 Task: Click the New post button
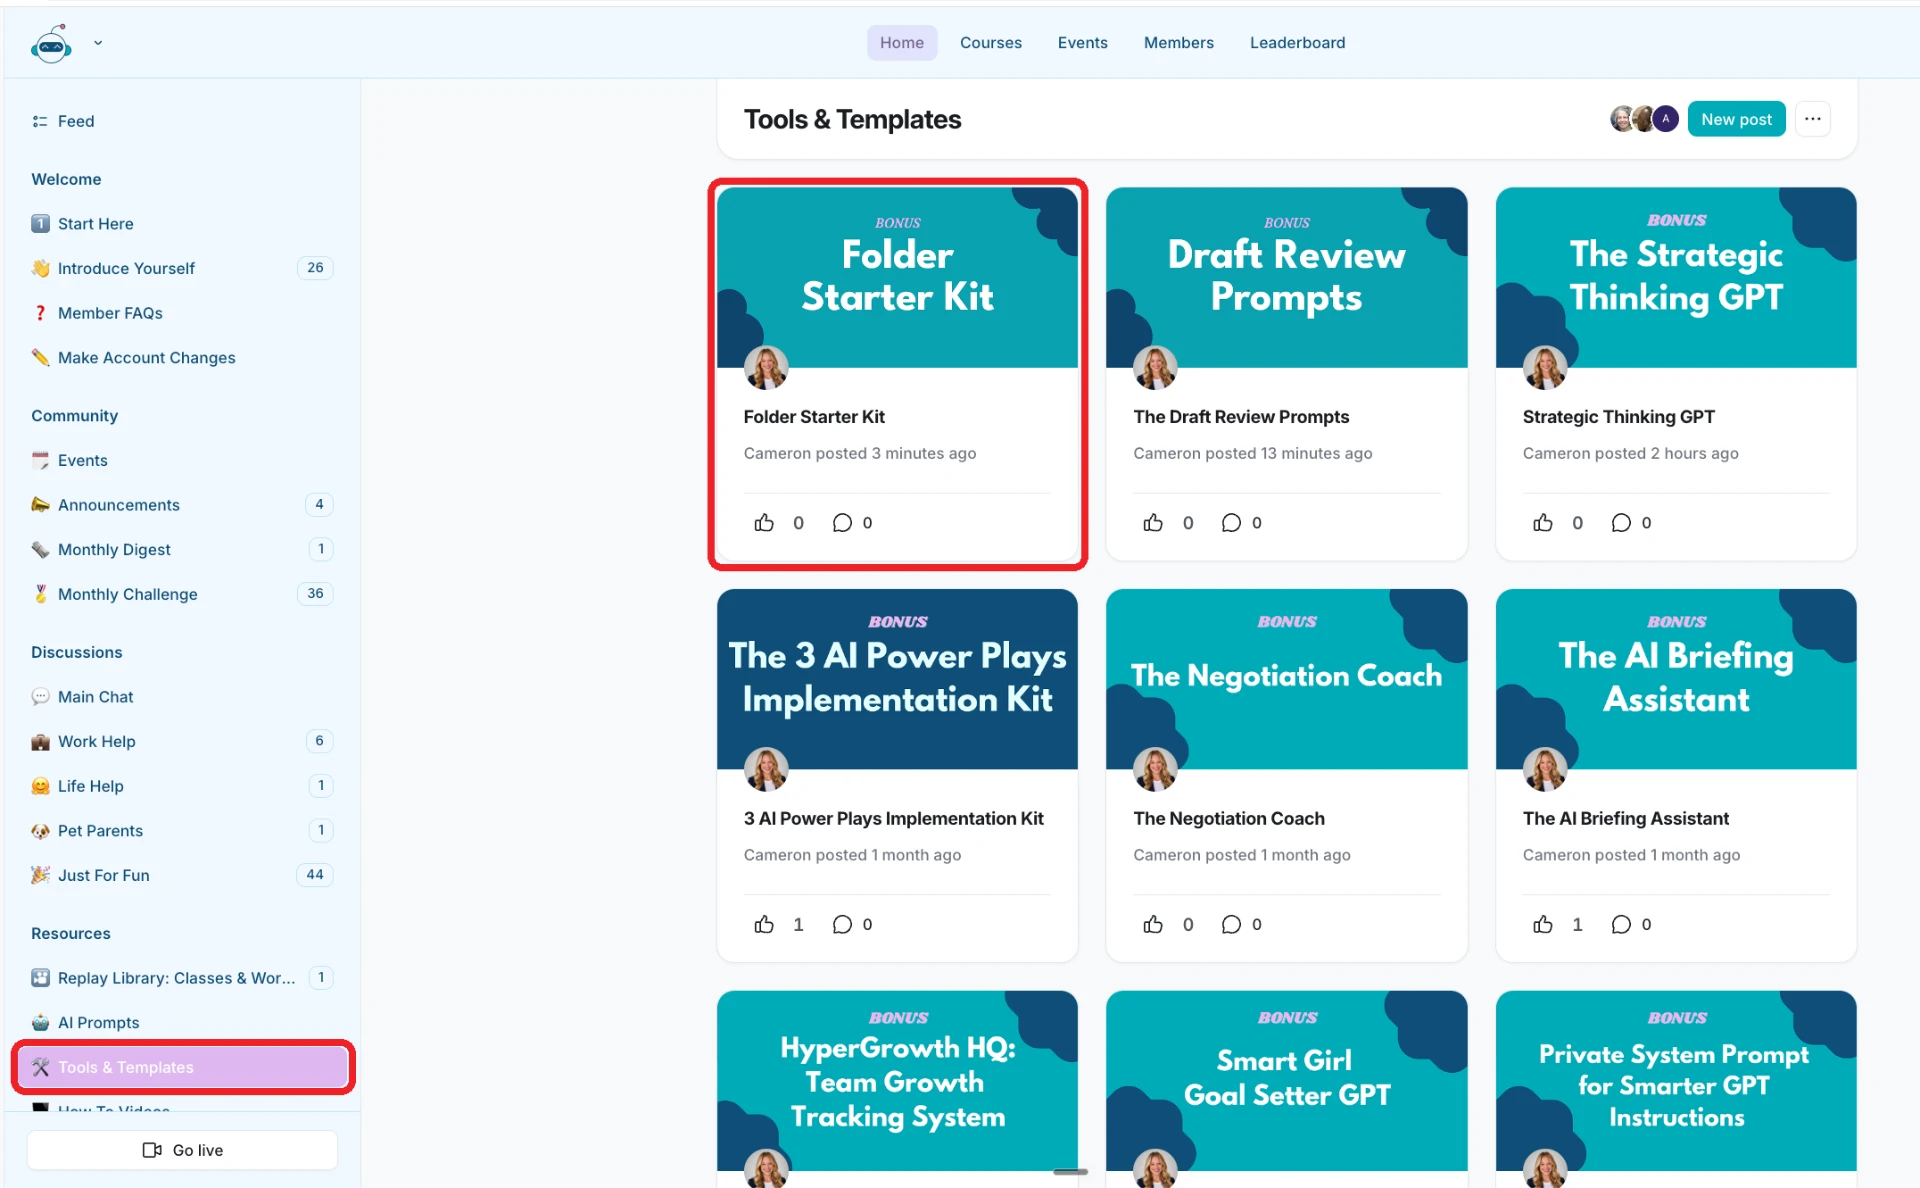tap(1736, 119)
